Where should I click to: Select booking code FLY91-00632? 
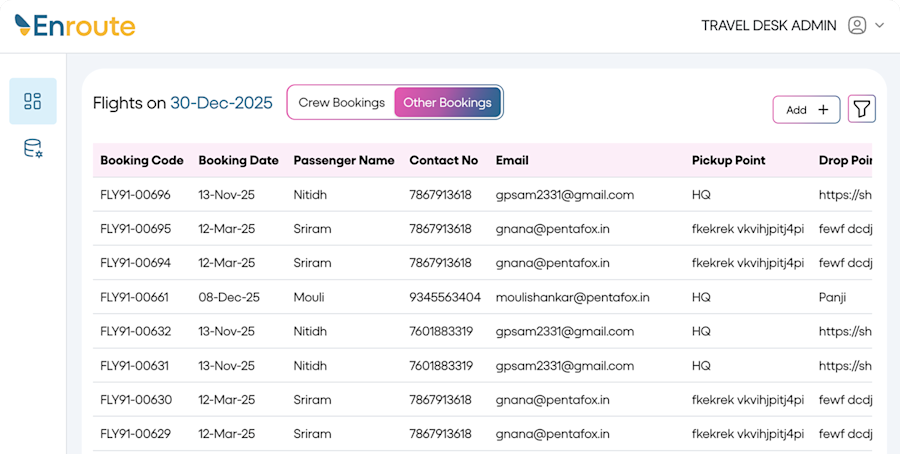tap(135, 331)
